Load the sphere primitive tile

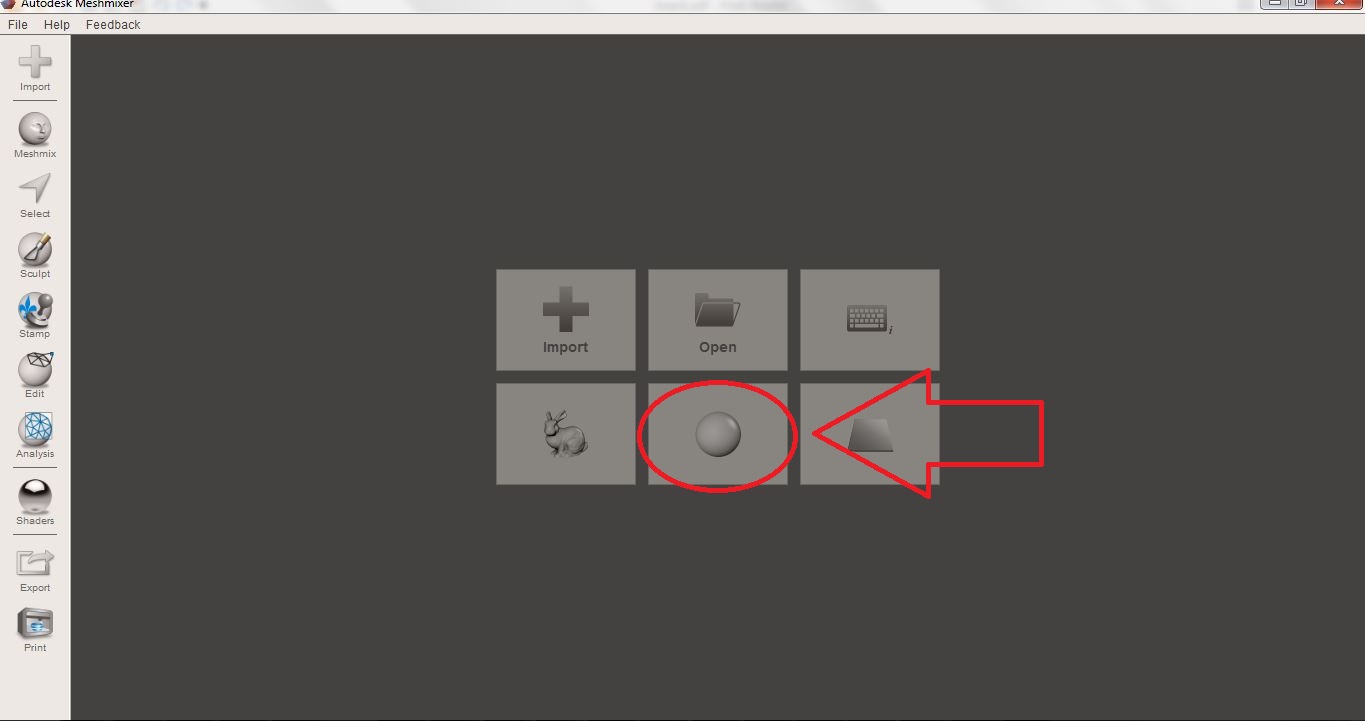point(718,434)
